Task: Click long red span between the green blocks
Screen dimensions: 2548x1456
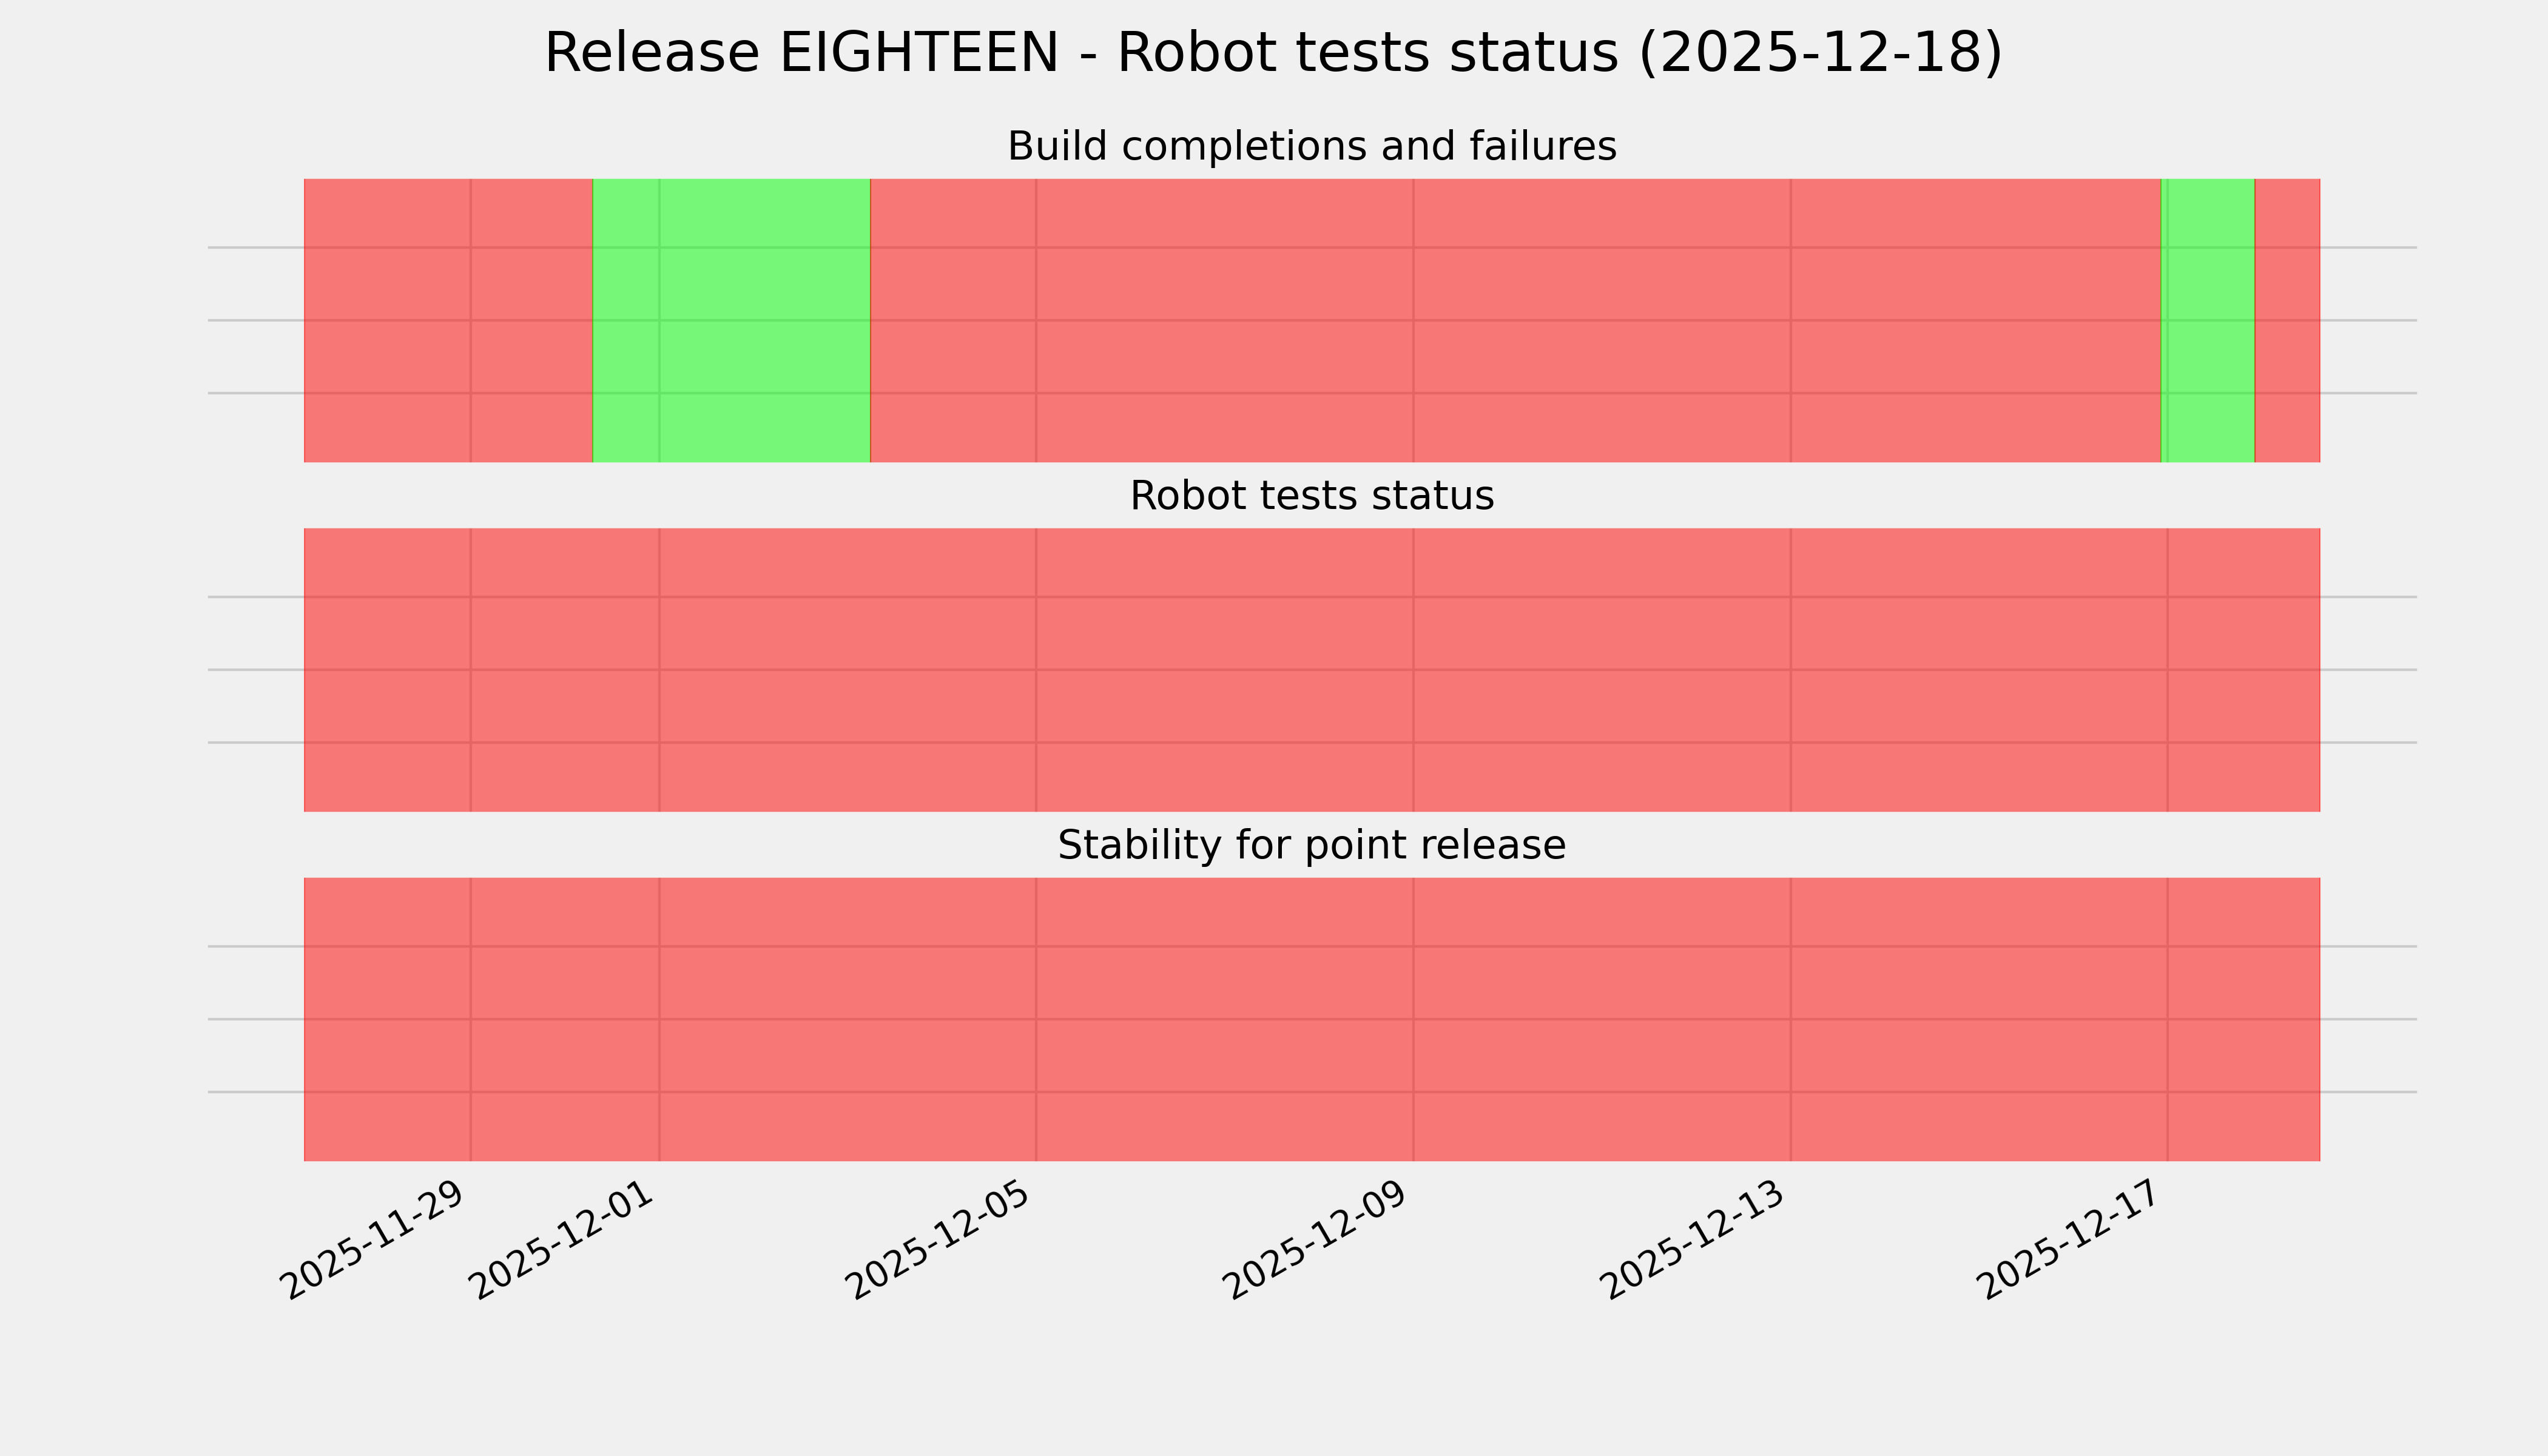Action: (1515, 320)
